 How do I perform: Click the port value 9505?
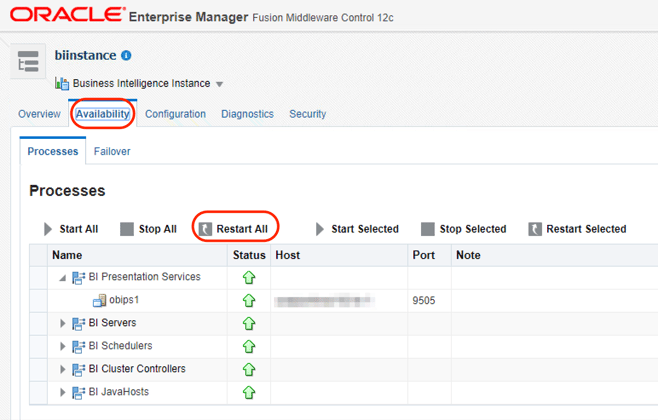(424, 300)
